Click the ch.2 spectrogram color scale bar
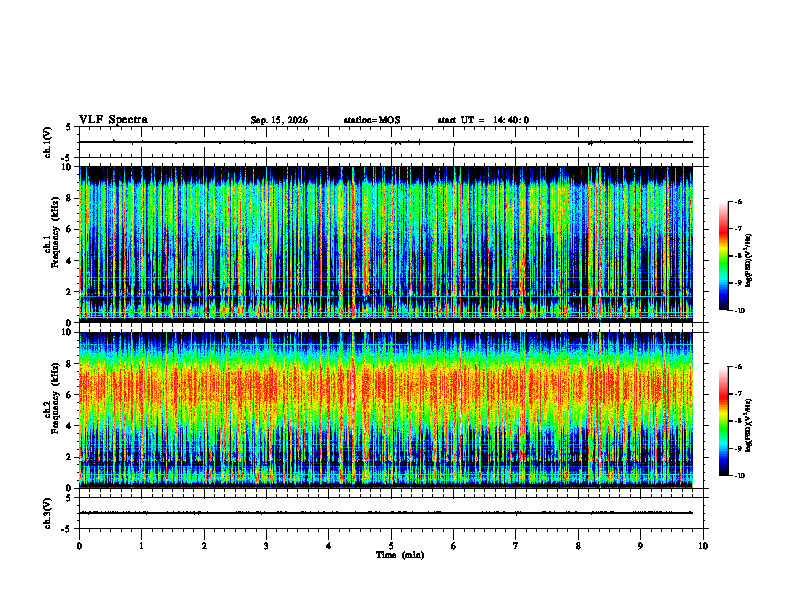 [723, 421]
